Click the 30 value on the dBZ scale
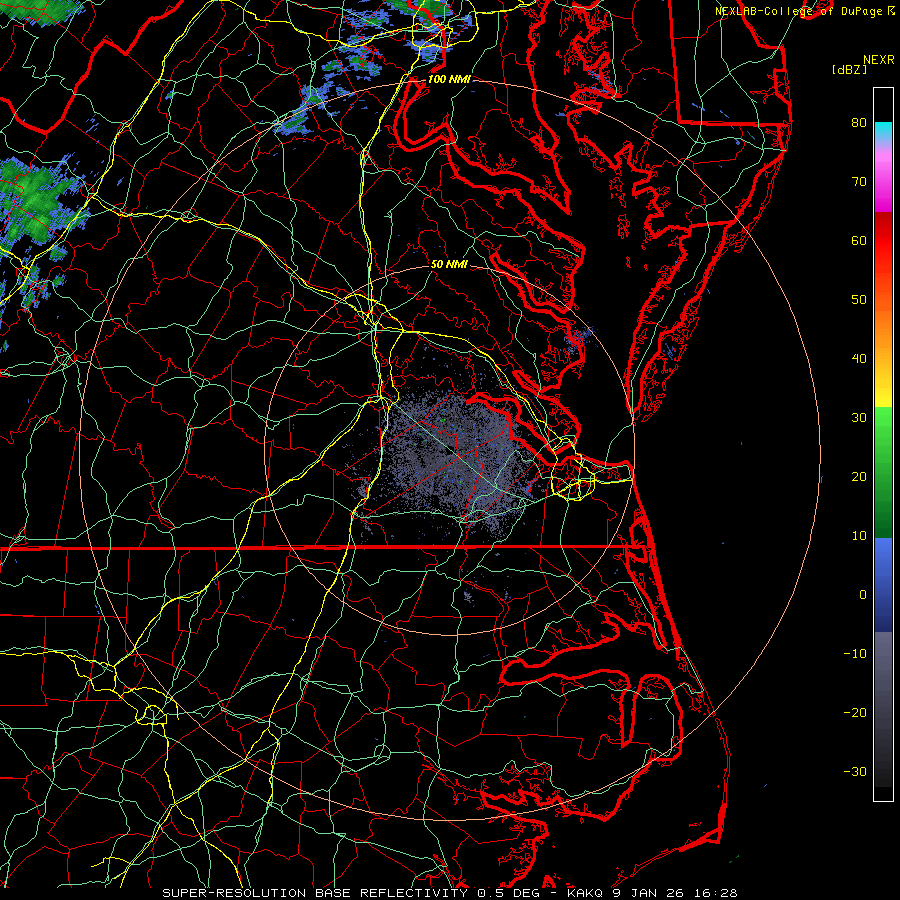Image resolution: width=900 pixels, height=900 pixels. [x=859, y=417]
